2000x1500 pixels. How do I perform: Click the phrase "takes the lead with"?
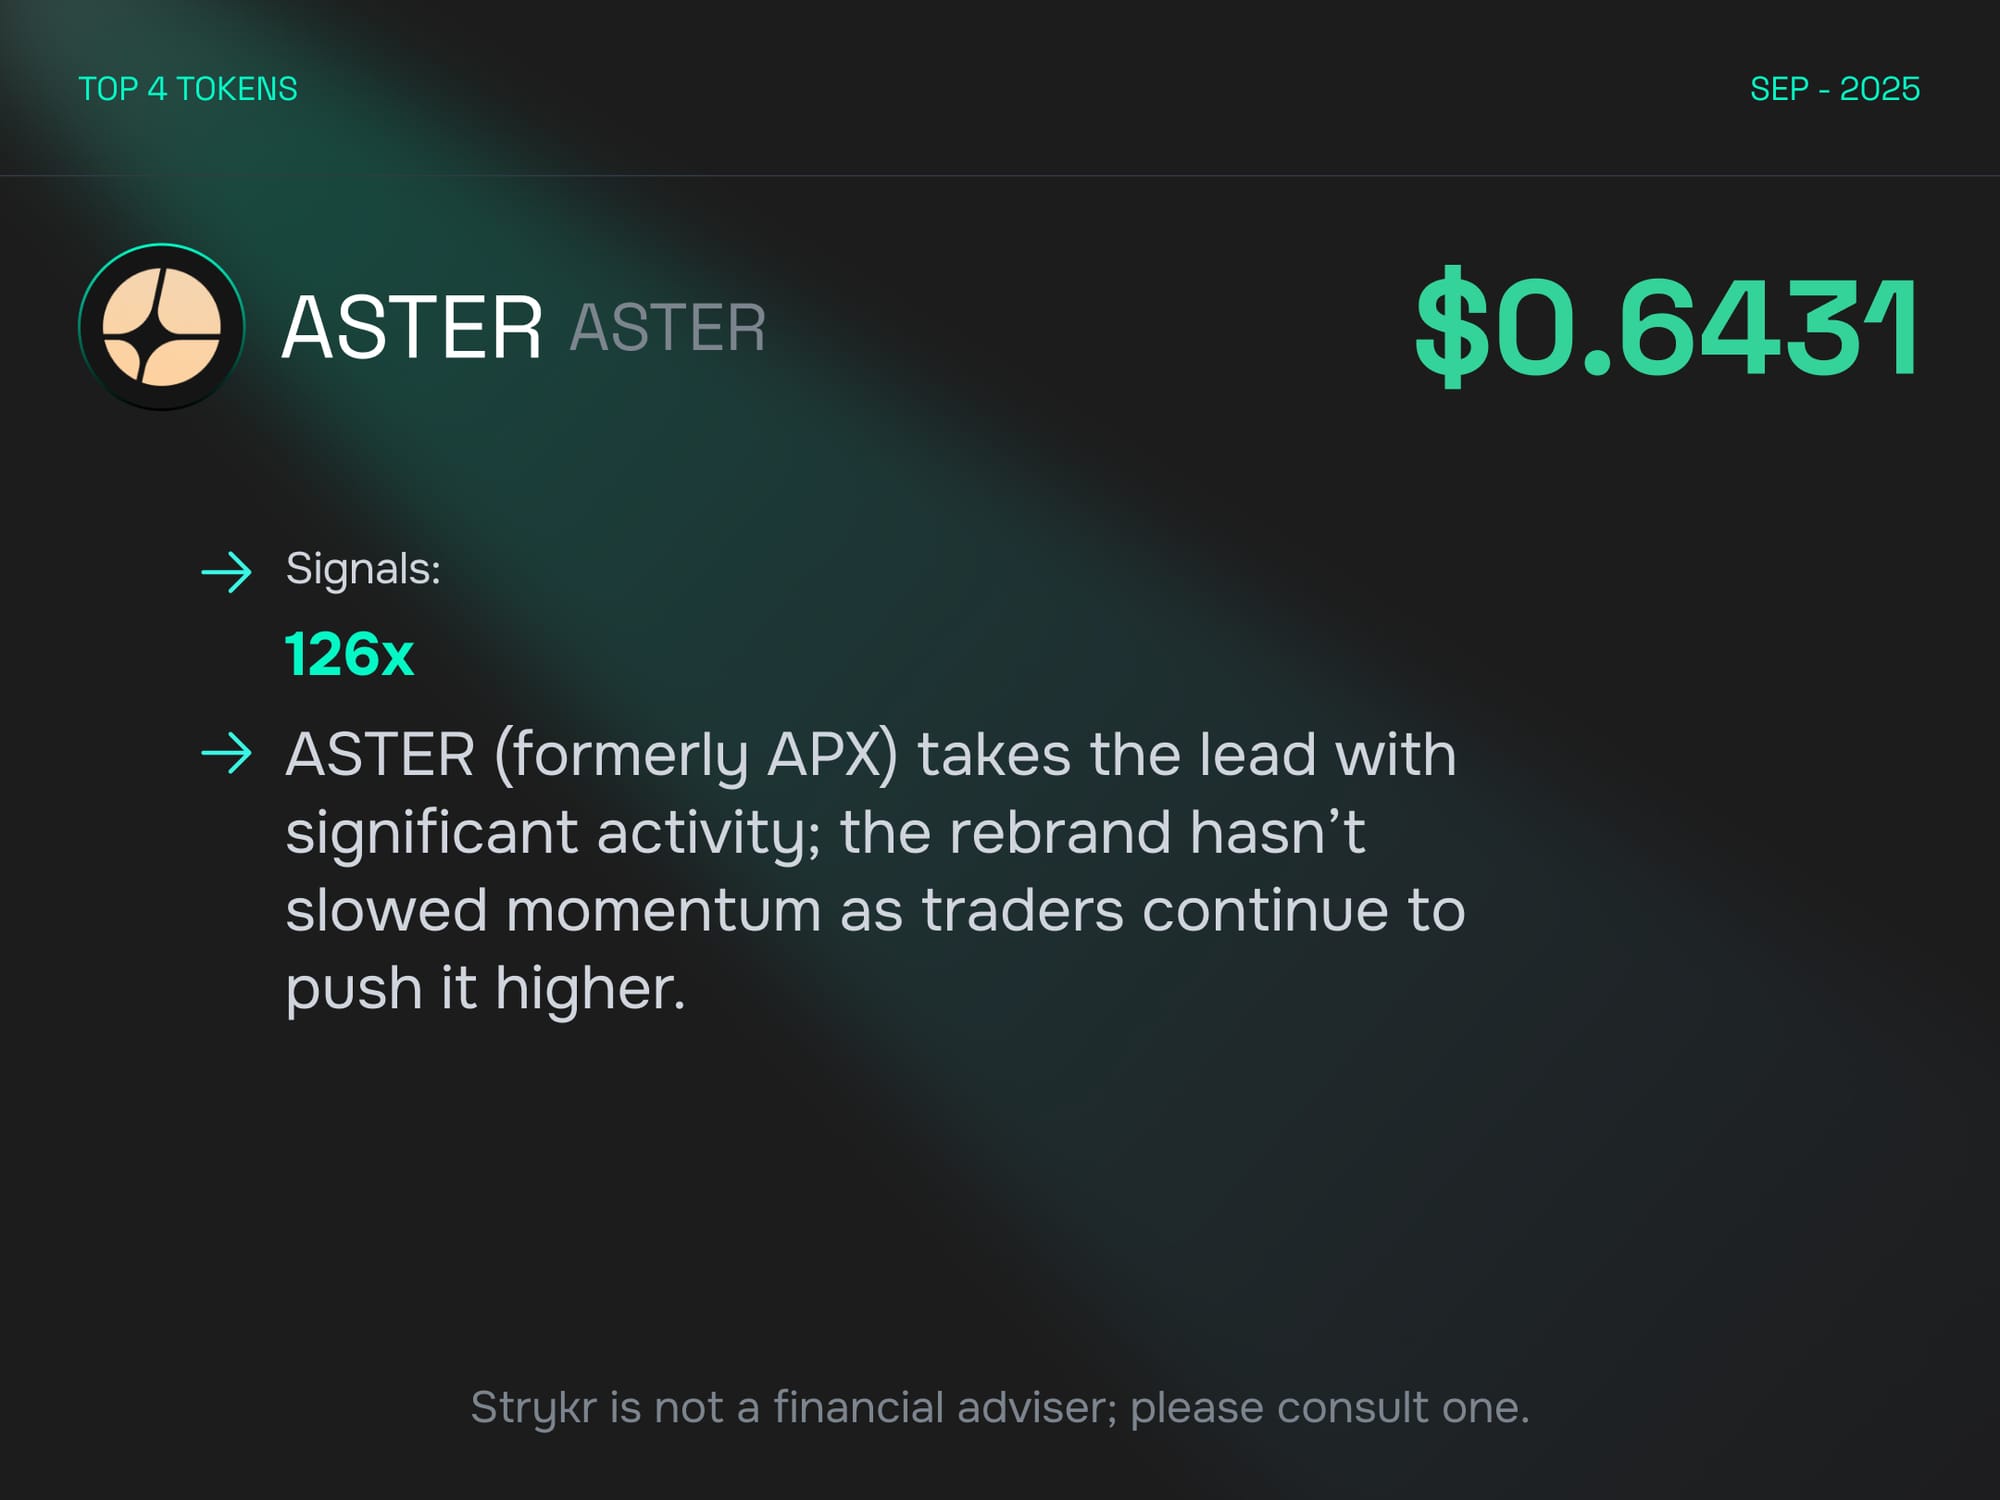[1186, 754]
